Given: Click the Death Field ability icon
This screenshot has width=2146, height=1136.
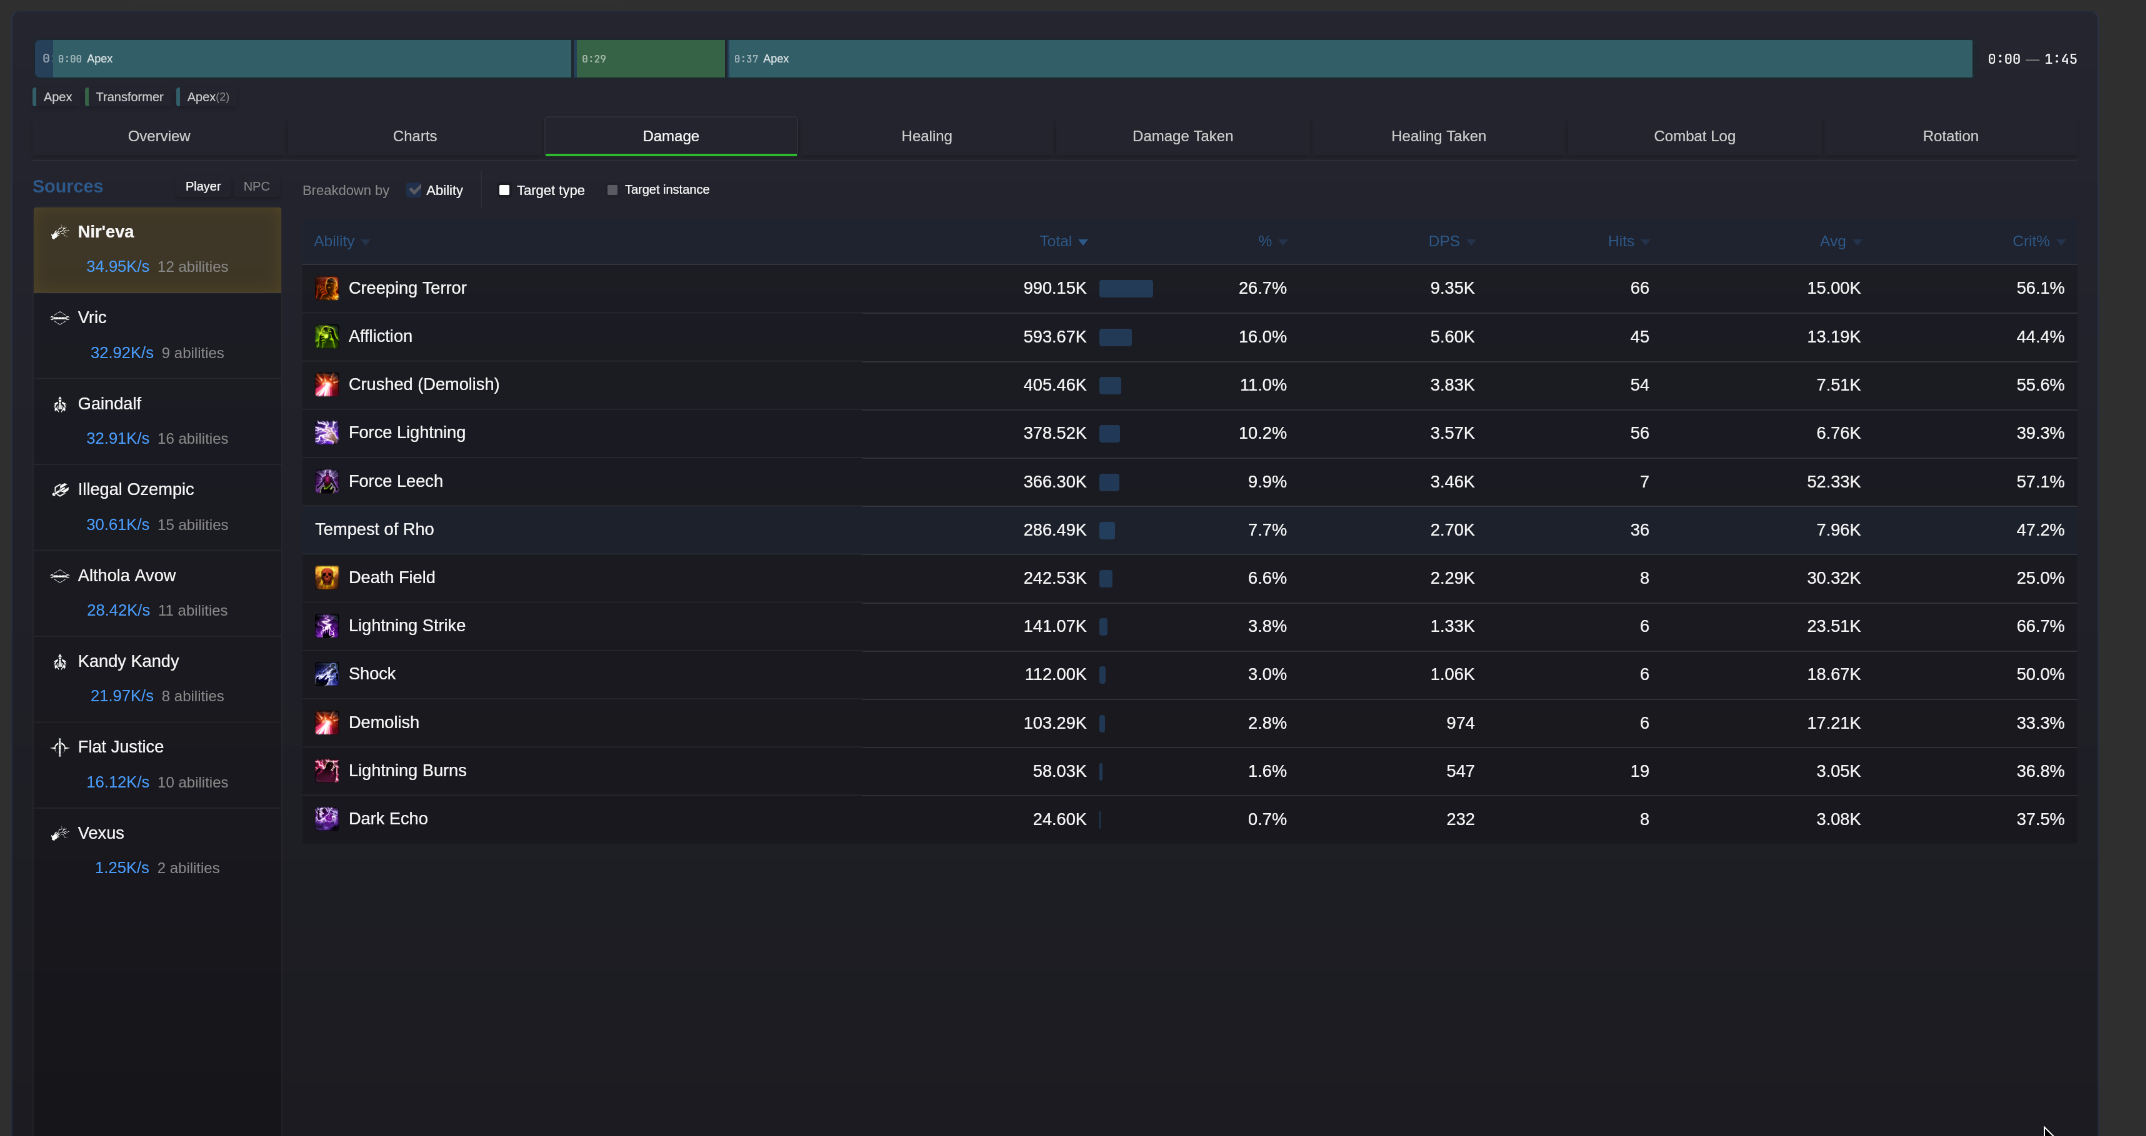Looking at the screenshot, I should 326,577.
